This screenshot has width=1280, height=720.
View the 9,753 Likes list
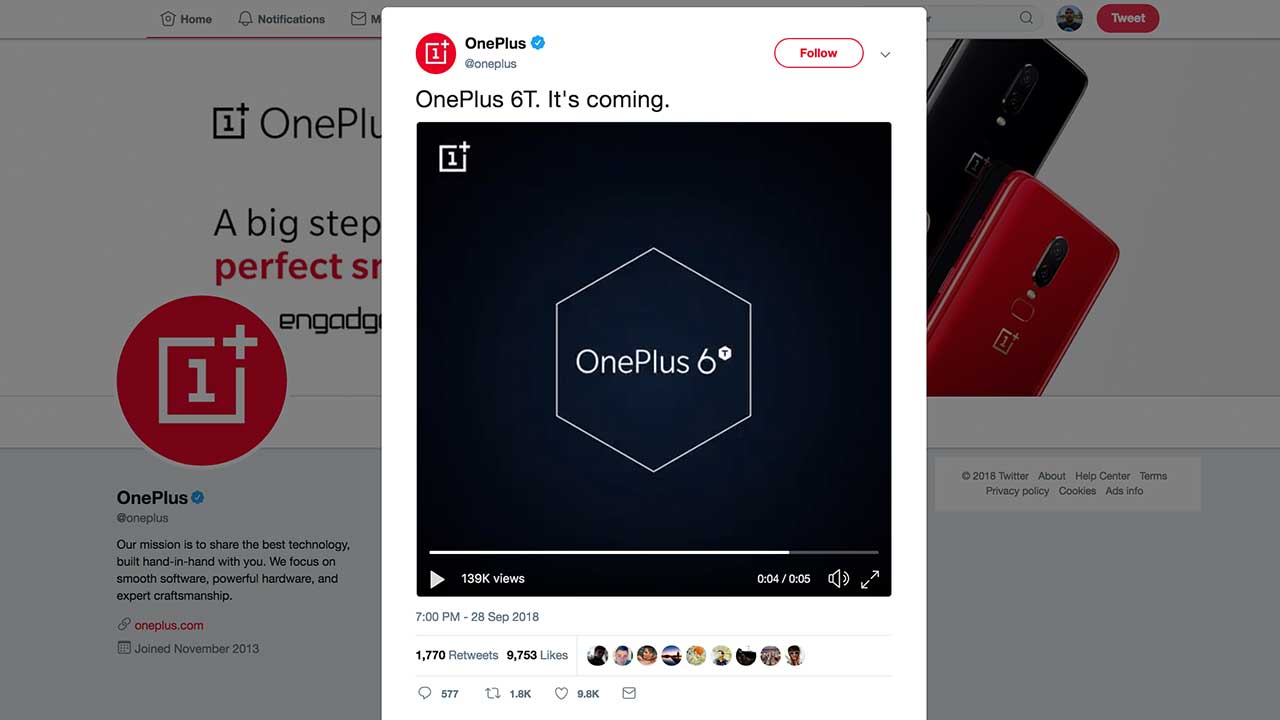(537, 655)
